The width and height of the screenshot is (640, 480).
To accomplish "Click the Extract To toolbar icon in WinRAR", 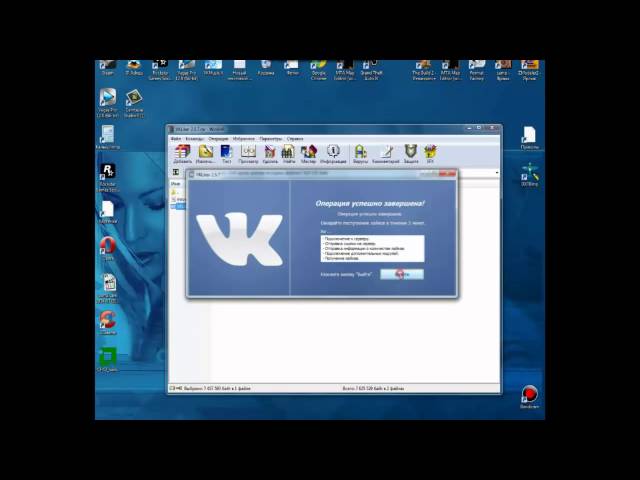I will coord(205,154).
